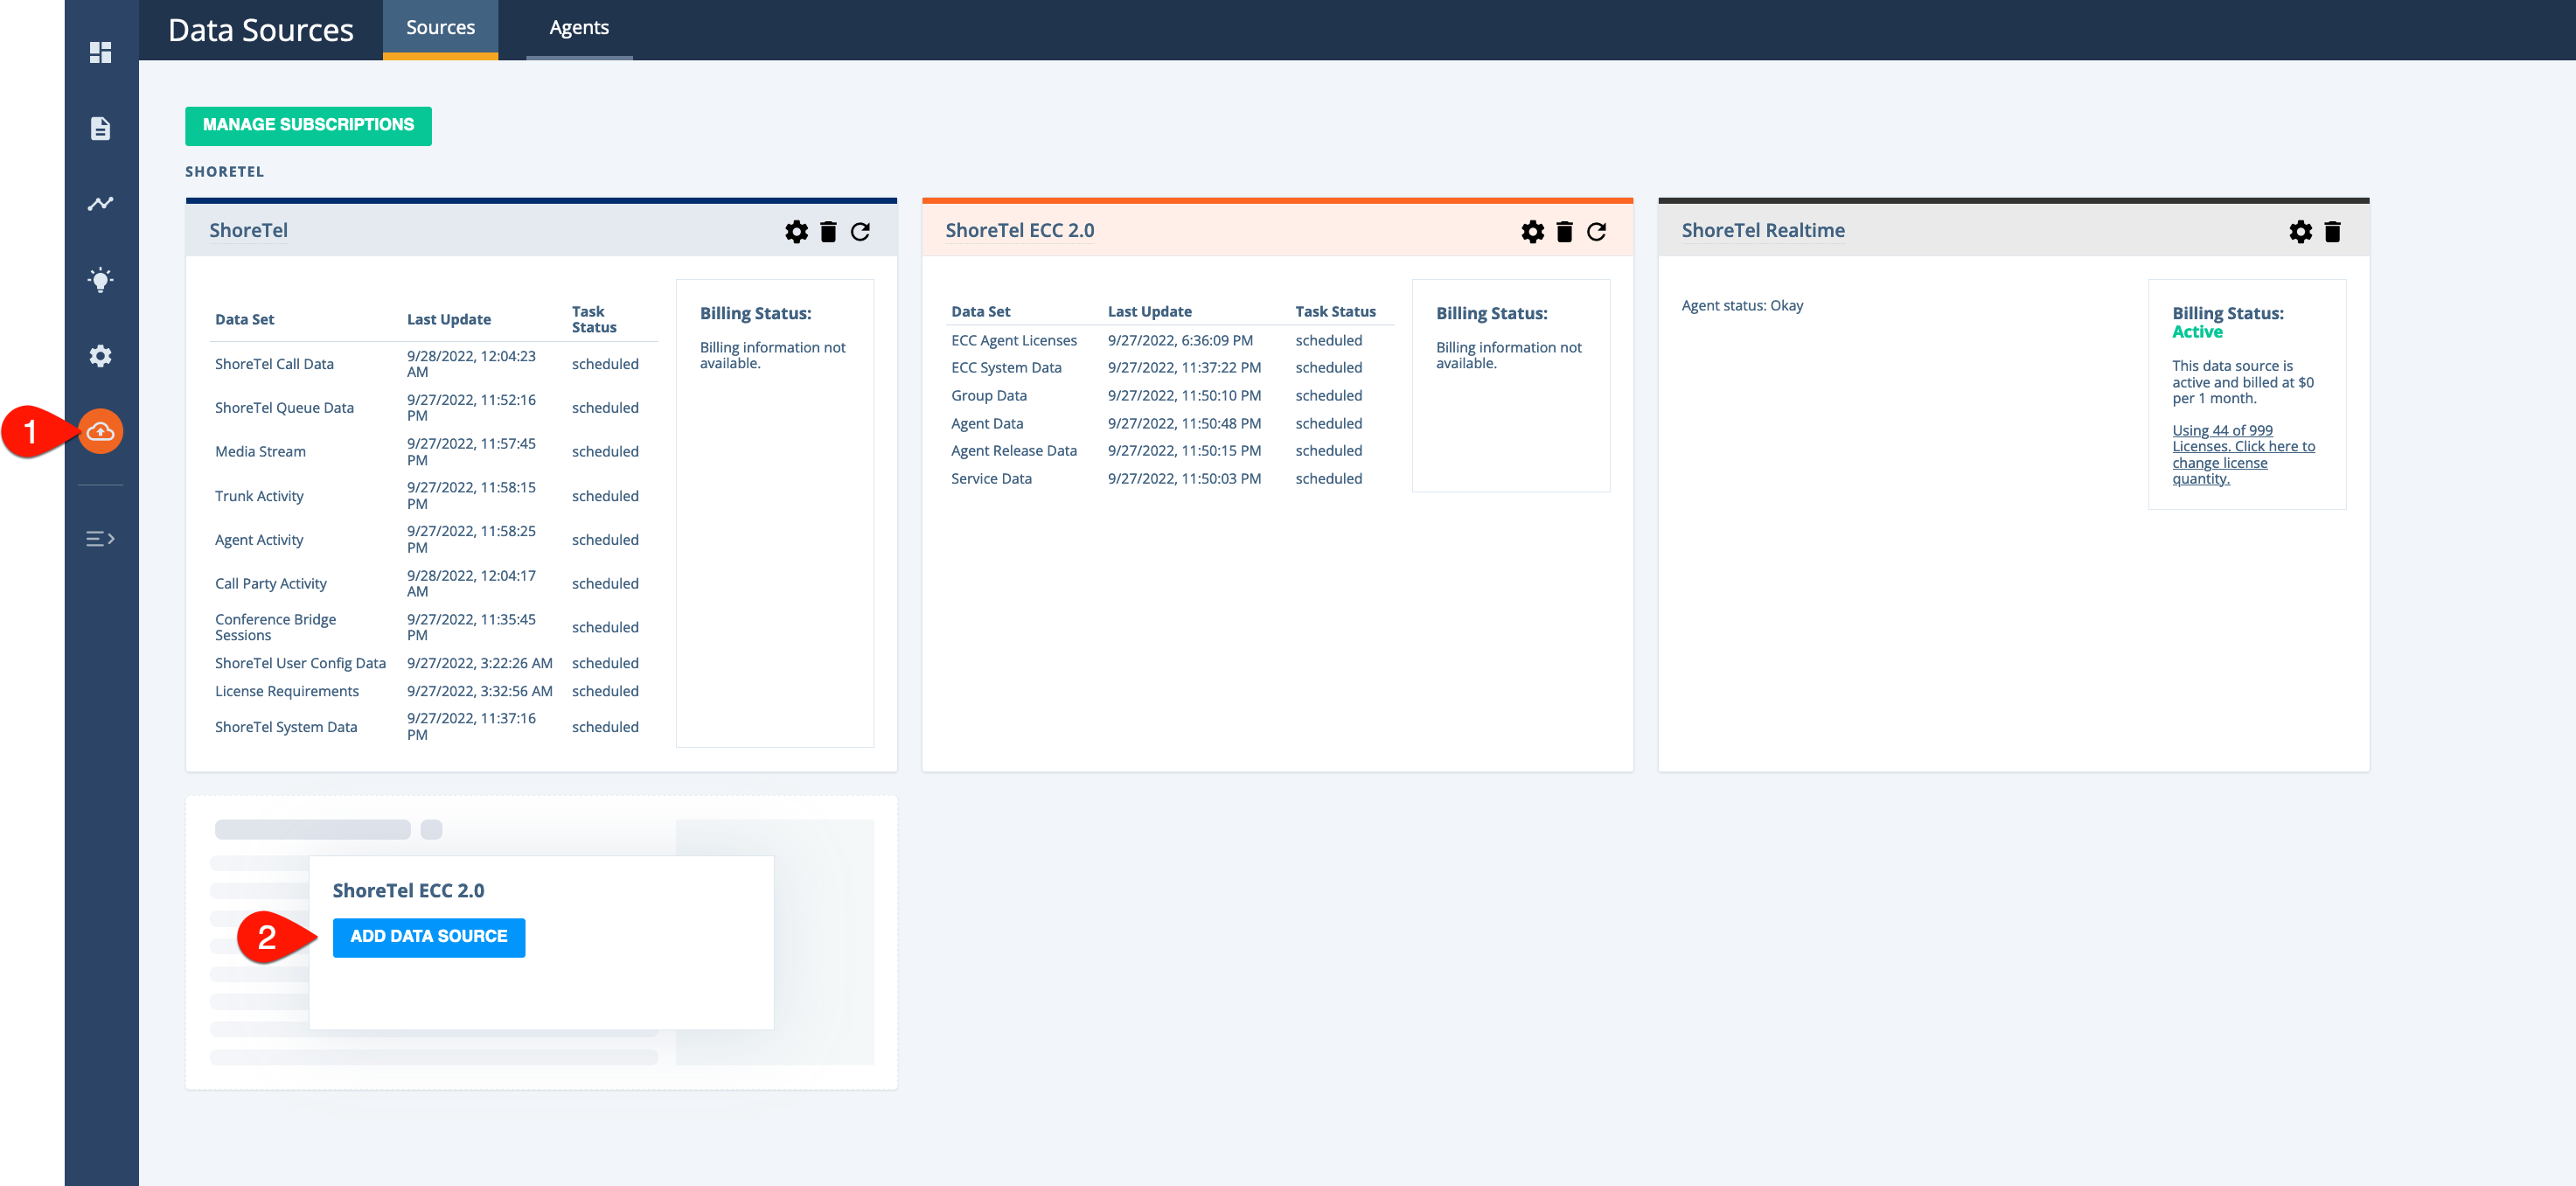
Task: Delete the ShoreTel data source
Action: [828, 232]
